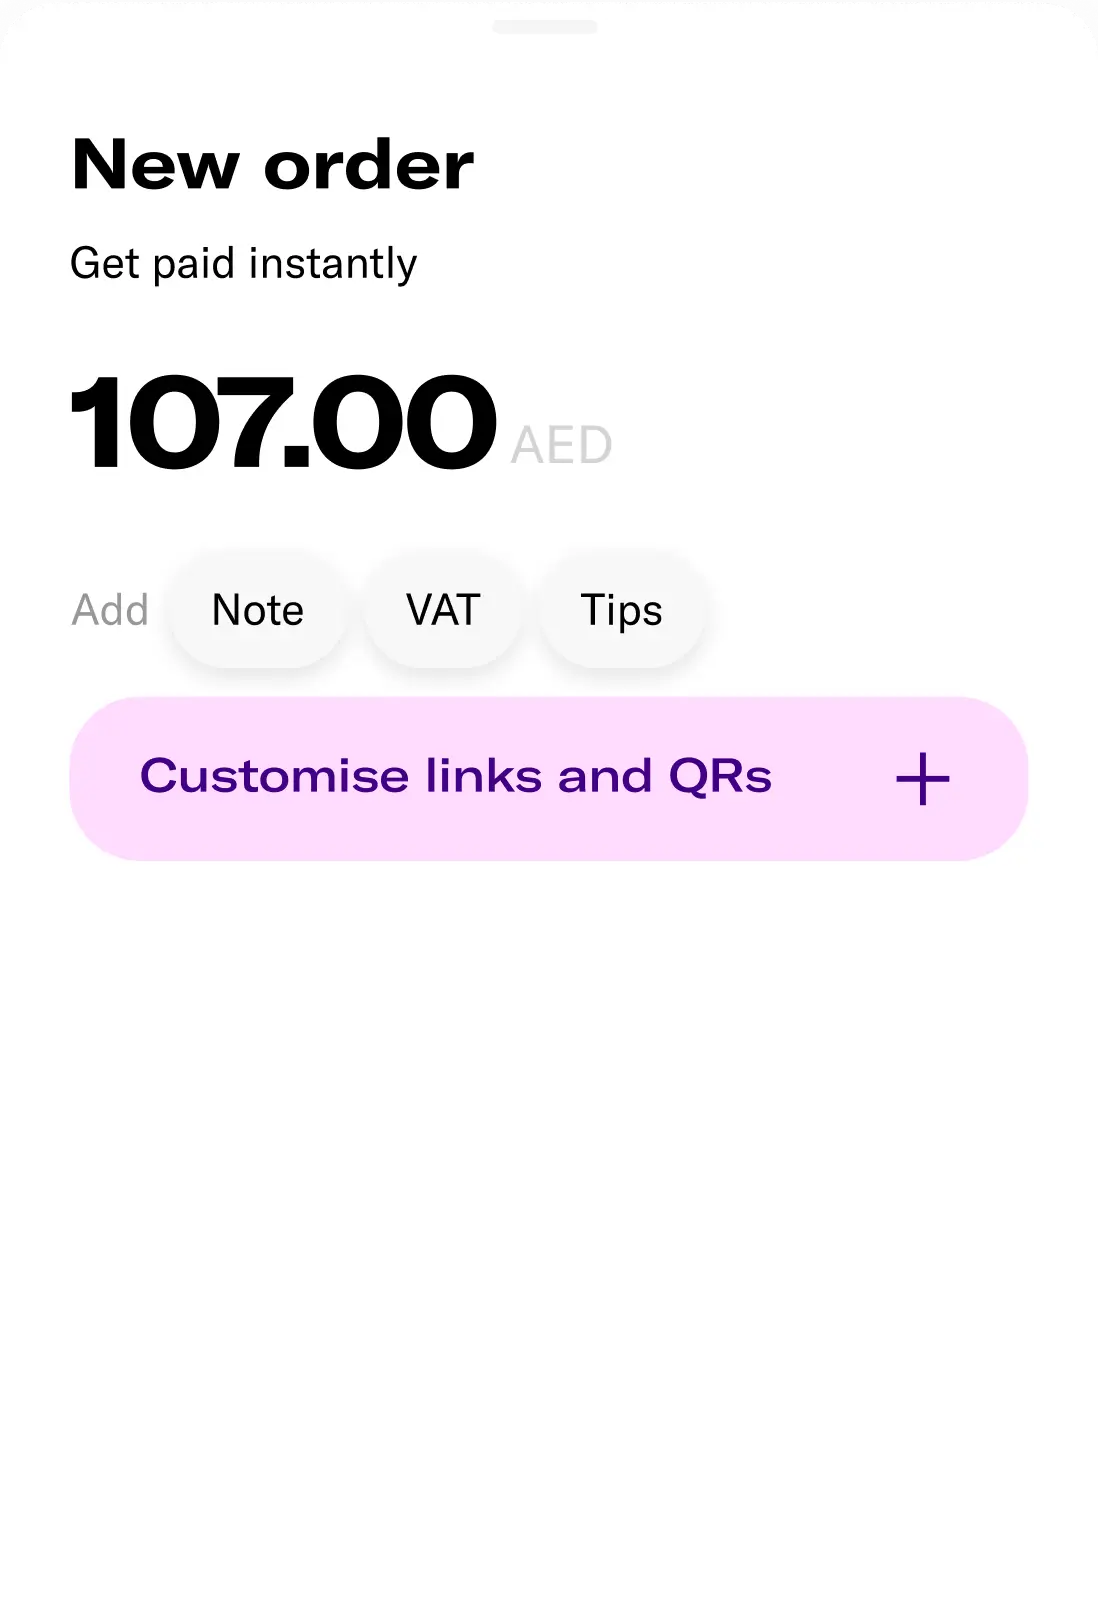Change currency by clicking AED
Screen dimensions: 1098x1606
[x=561, y=445]
